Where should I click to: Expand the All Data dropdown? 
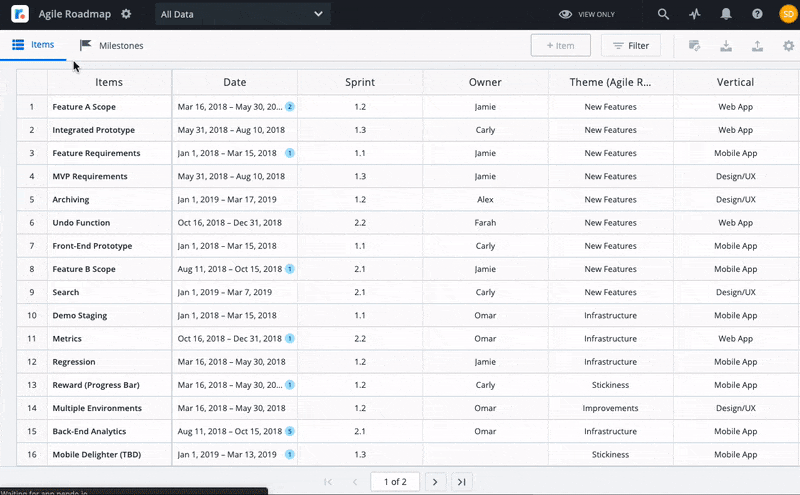[243, 14]
